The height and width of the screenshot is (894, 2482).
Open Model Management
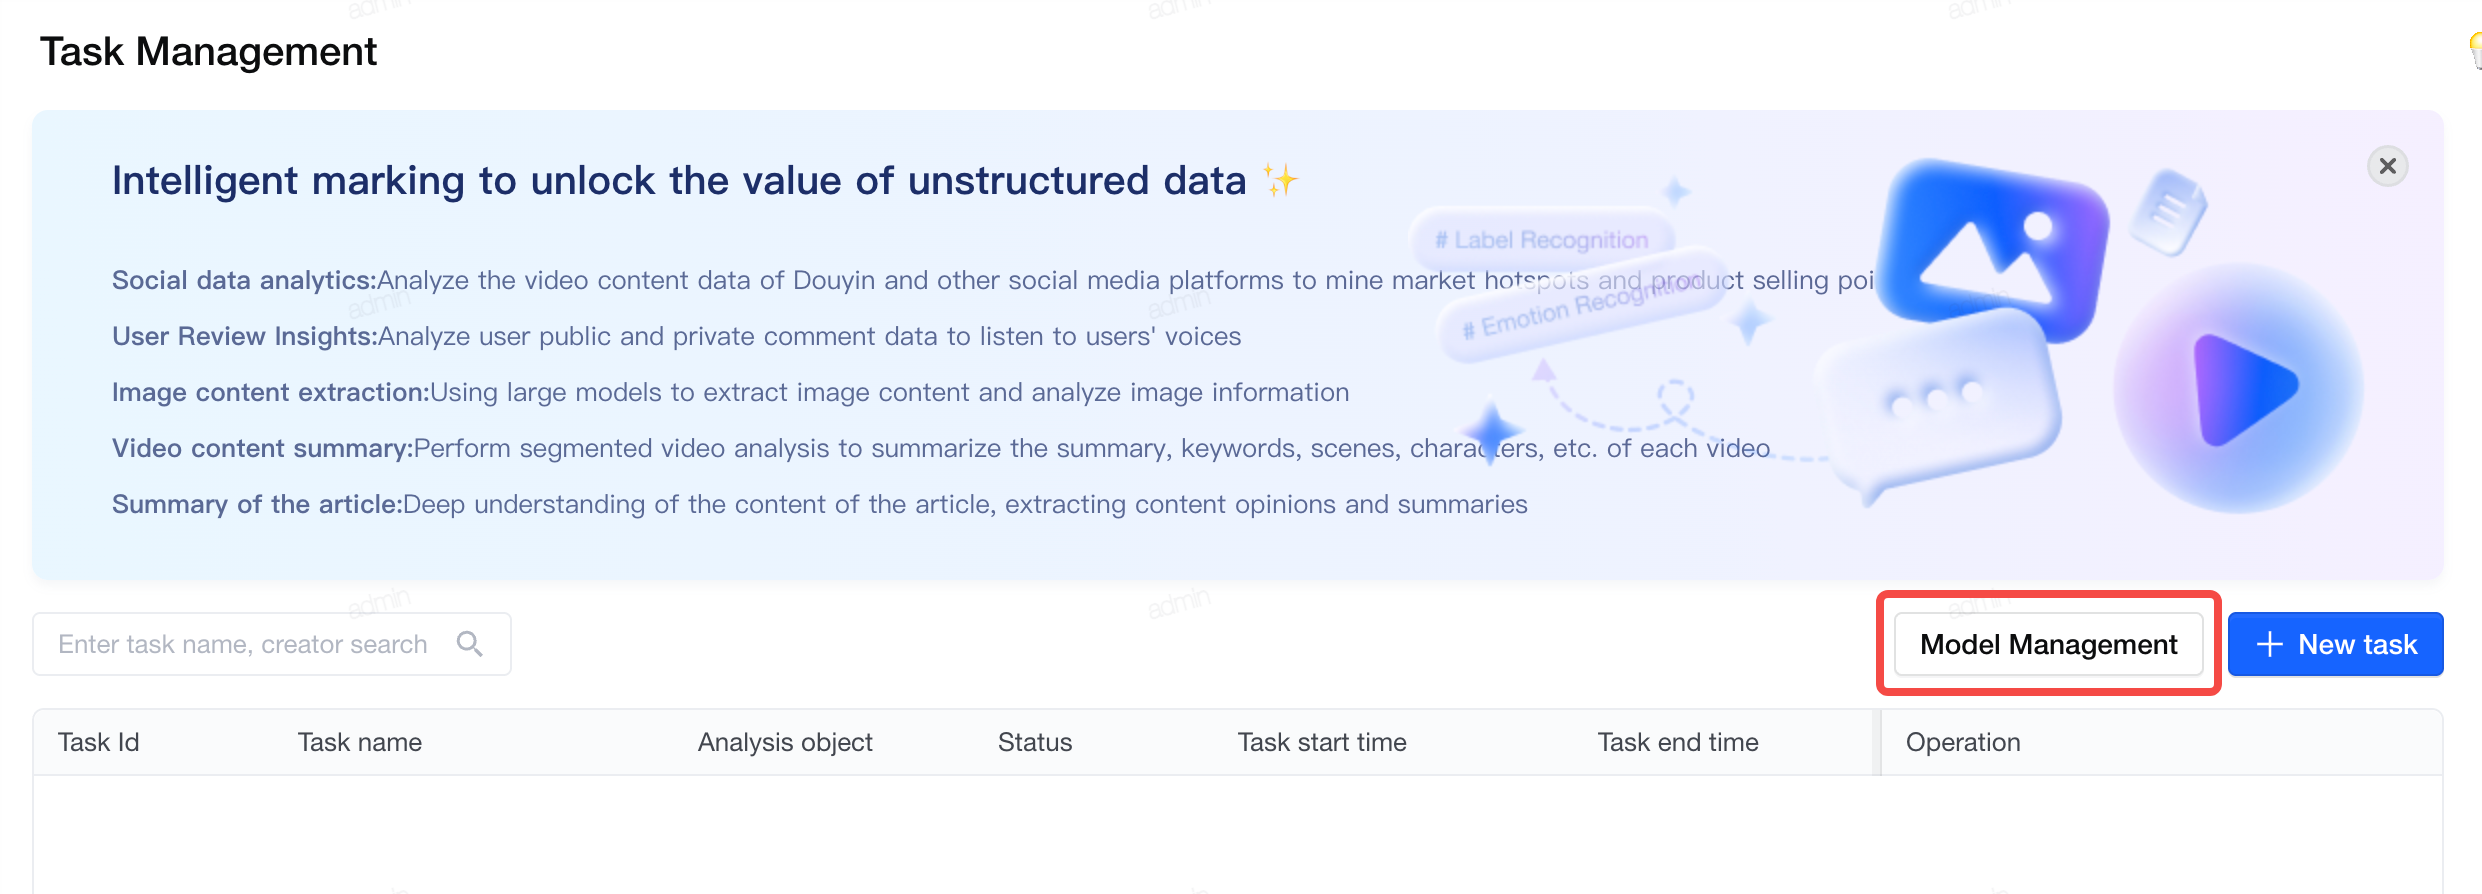click(2048, 644)
